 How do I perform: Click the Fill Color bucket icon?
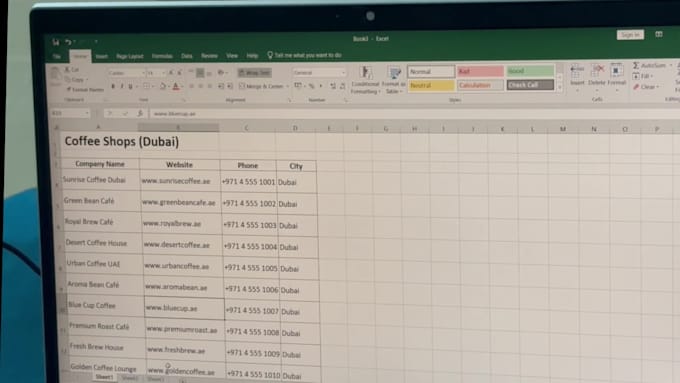point(163,86)
